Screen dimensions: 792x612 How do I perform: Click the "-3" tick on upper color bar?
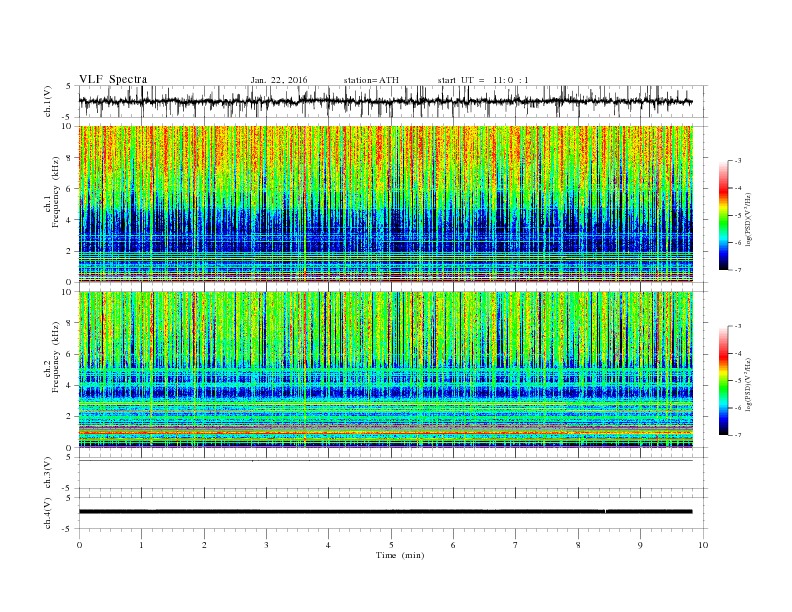(738, 161)
